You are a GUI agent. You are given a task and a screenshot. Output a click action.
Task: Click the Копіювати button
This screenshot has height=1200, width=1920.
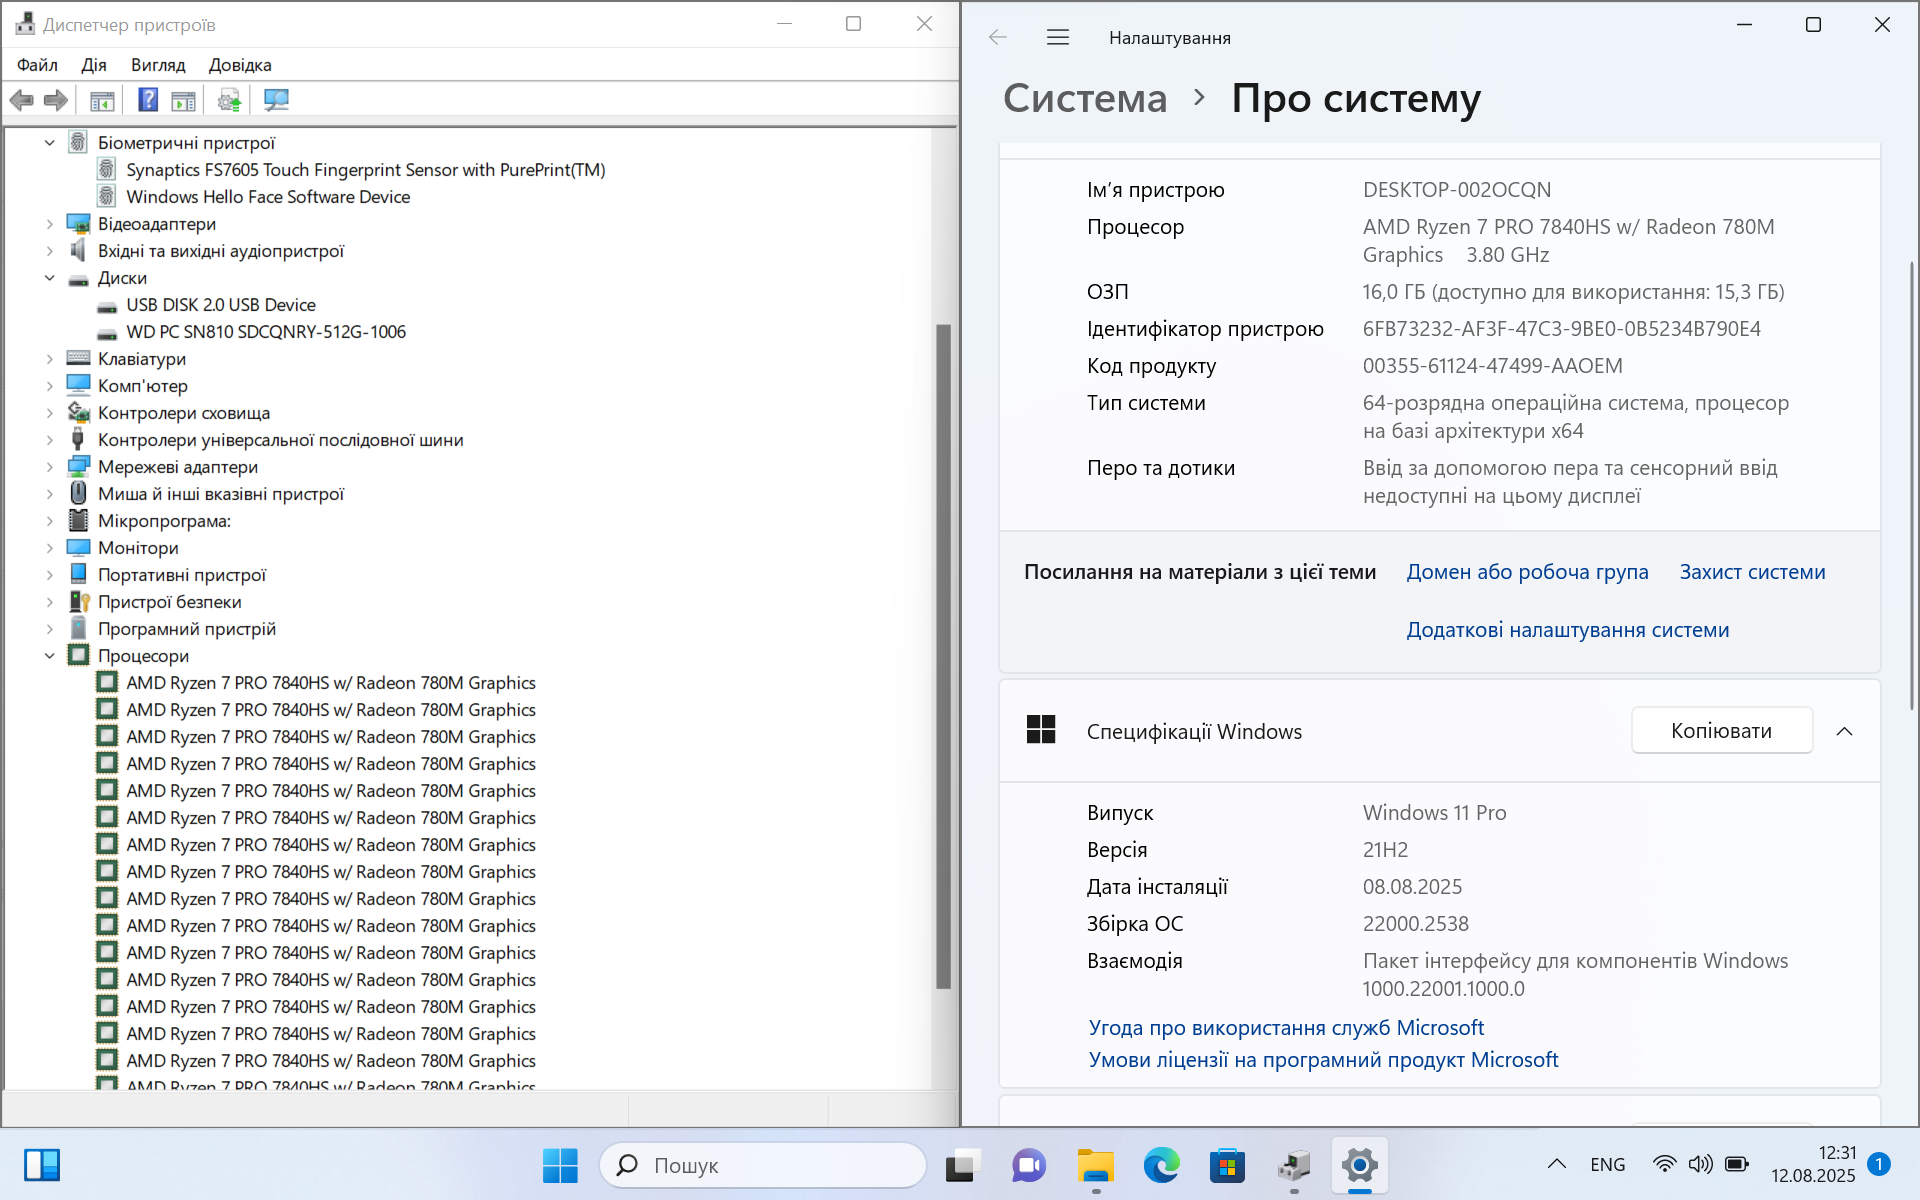click(1721, 731)
